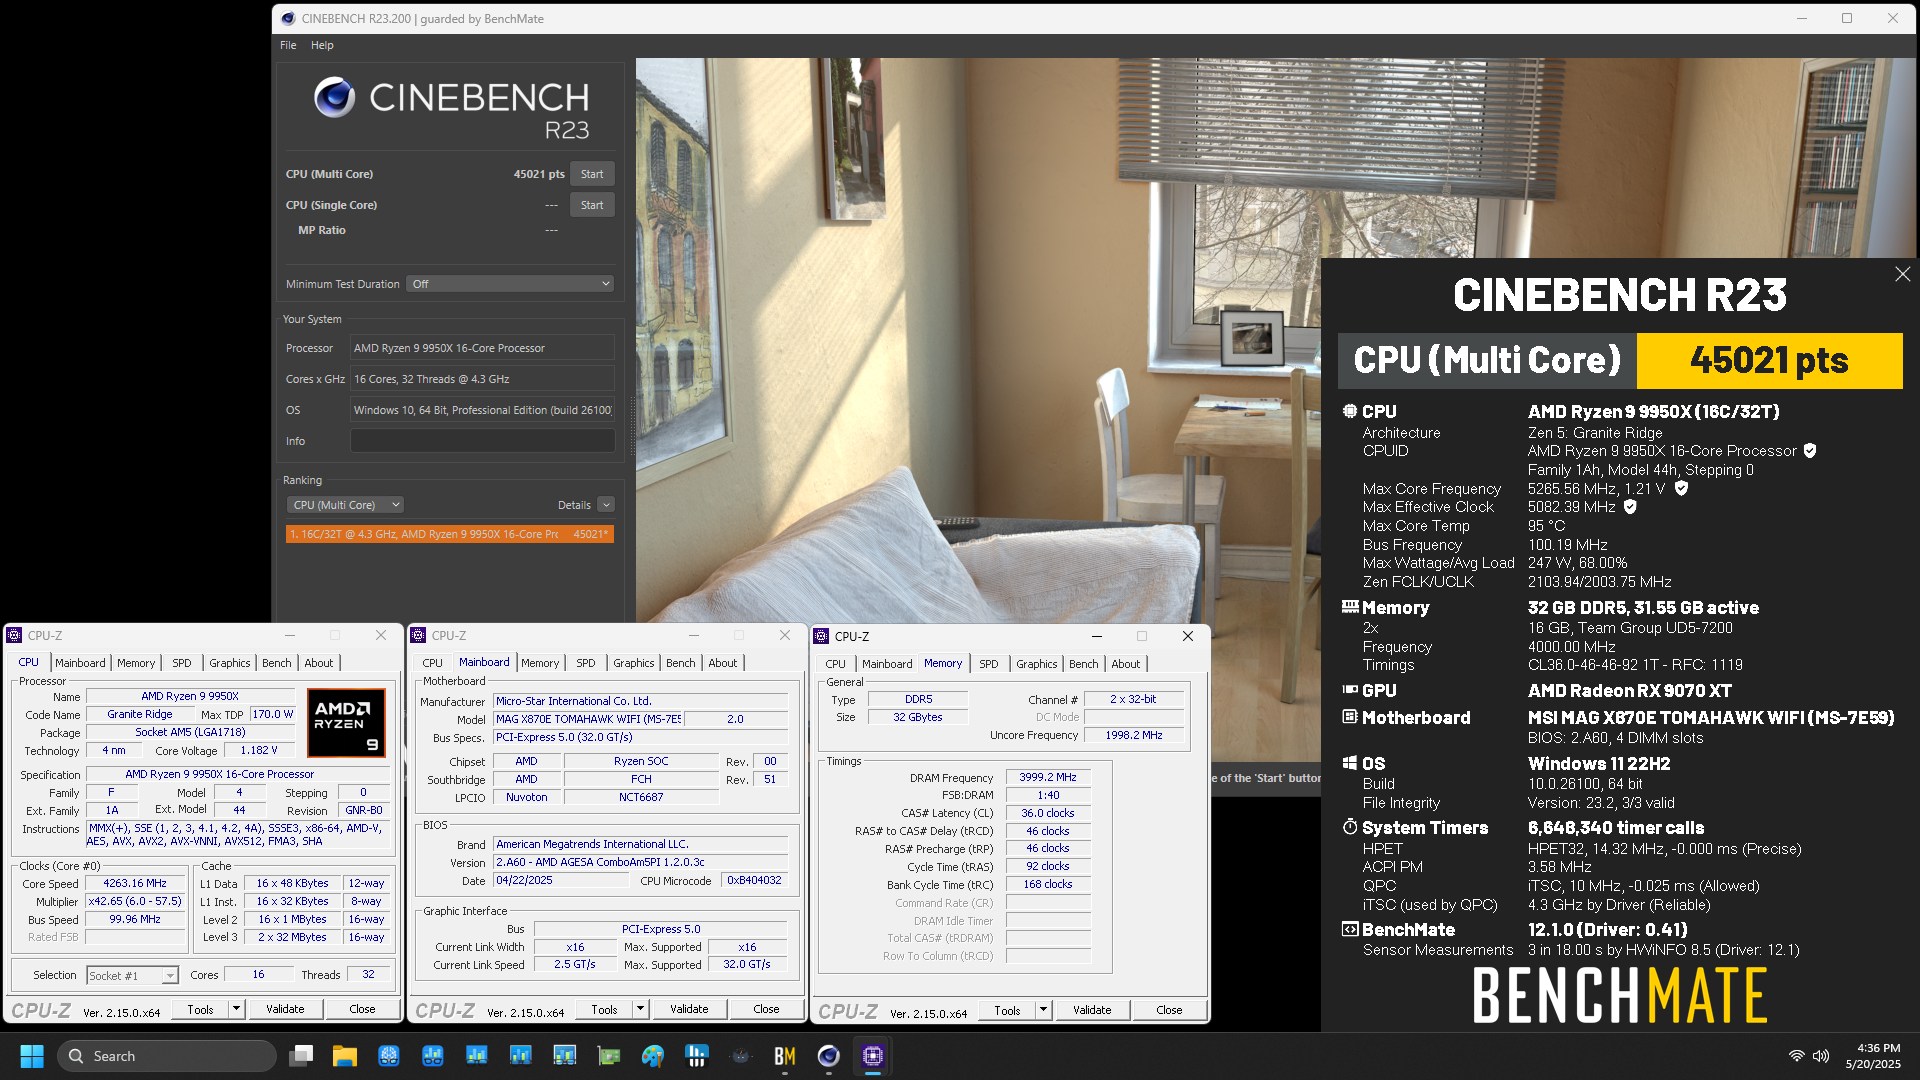Open the Paint palette icon in taskbar
Screen dimensions: 1920x1080
653,1056
